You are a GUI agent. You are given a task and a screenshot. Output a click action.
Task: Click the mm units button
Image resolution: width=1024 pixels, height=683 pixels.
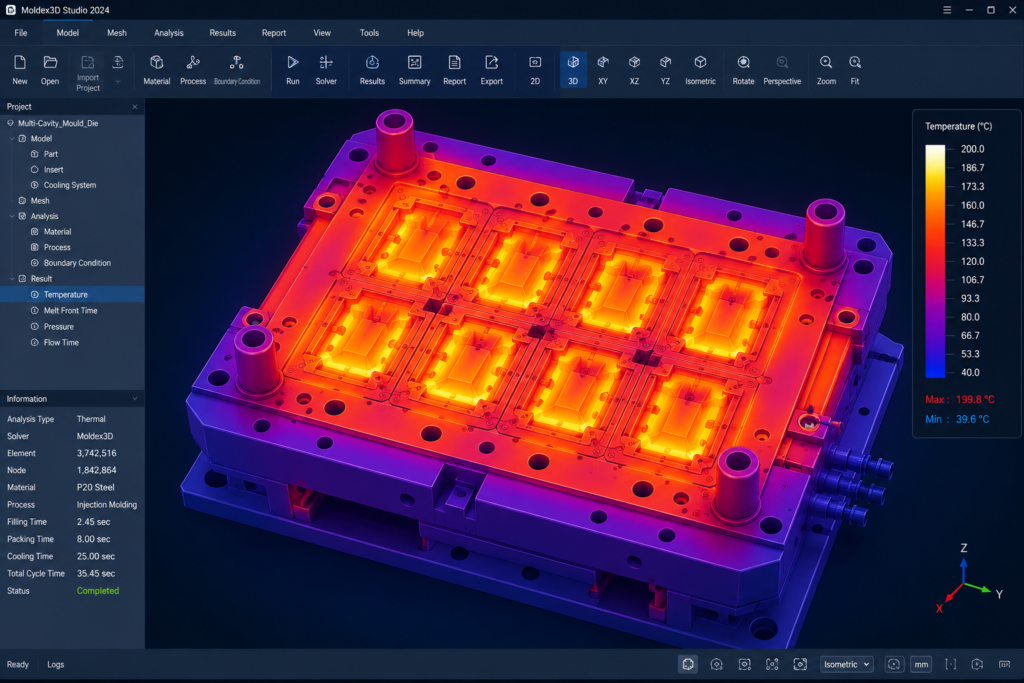click(x=921, y=664)
